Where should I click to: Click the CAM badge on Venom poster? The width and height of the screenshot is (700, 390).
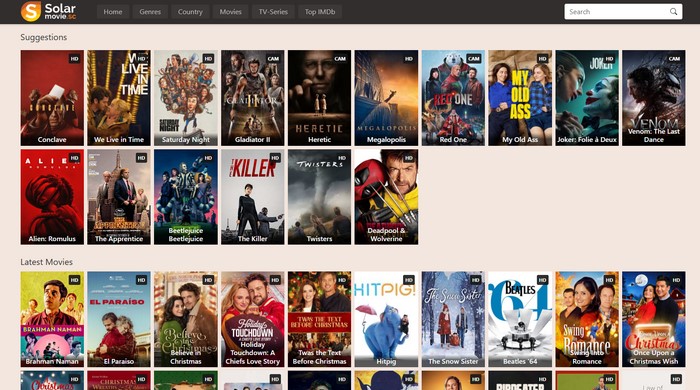(674, 58)
